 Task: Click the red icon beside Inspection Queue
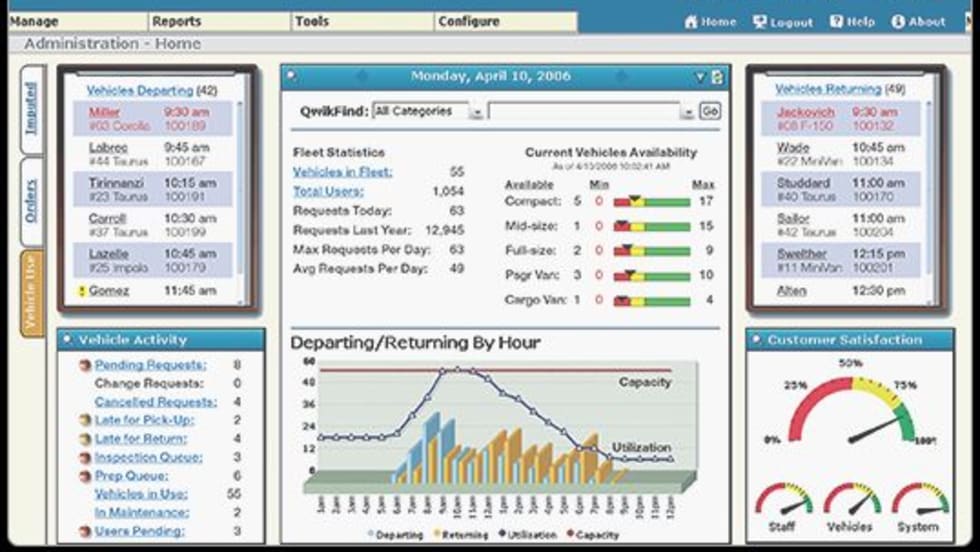click(85, 458)
